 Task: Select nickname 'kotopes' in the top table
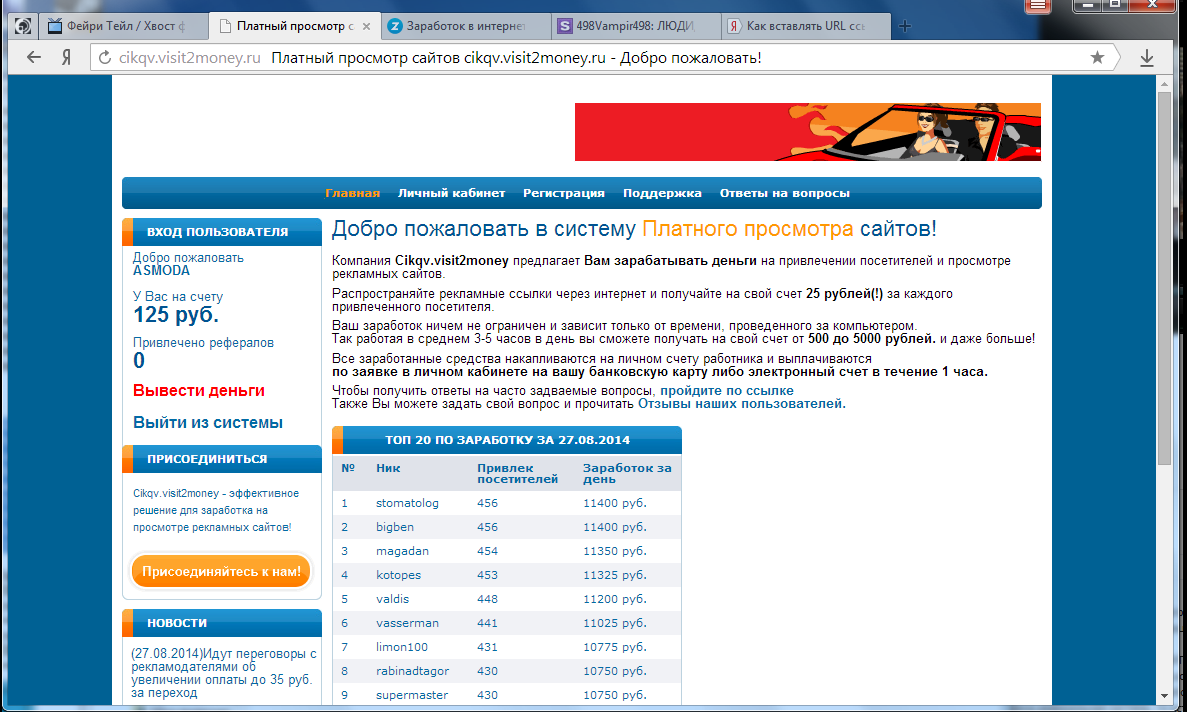pyautogui.click(x=398, y=575)
